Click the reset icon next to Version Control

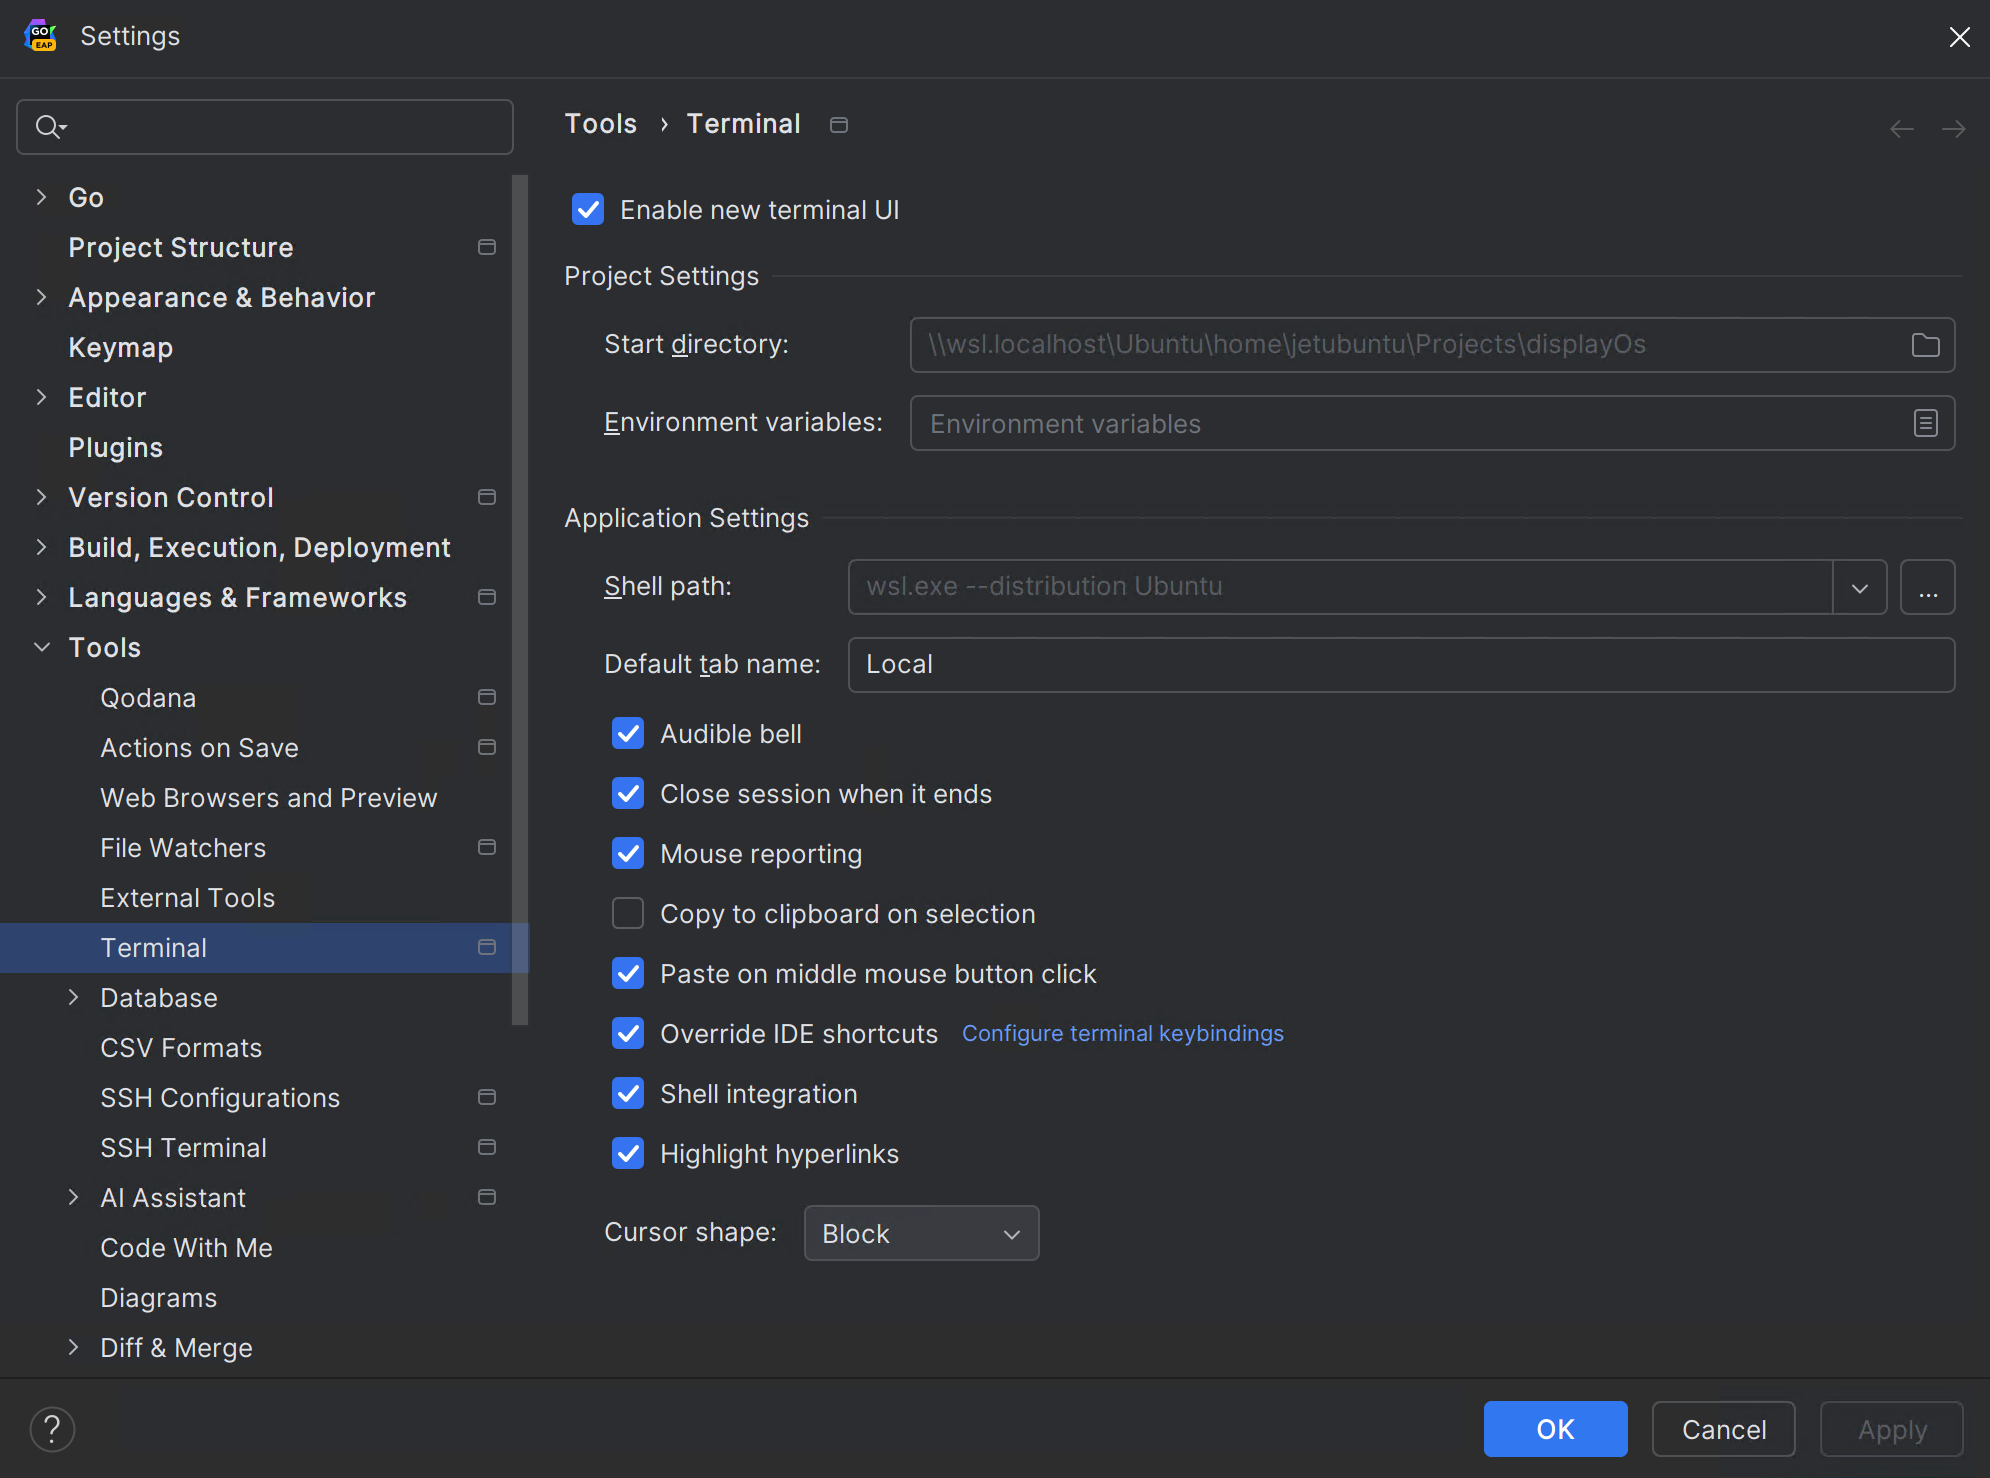(487, 497)
